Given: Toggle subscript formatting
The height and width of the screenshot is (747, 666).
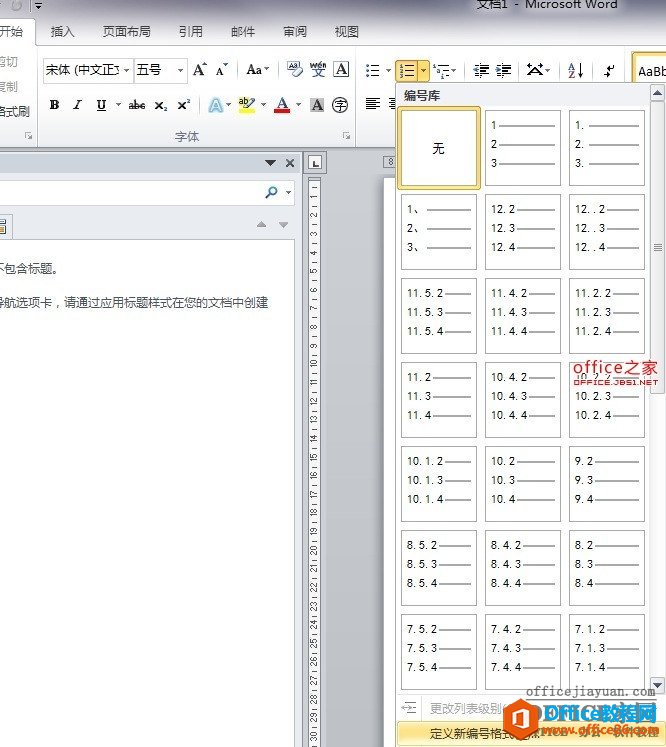Looking at the screenshot, I should (161, 105).
